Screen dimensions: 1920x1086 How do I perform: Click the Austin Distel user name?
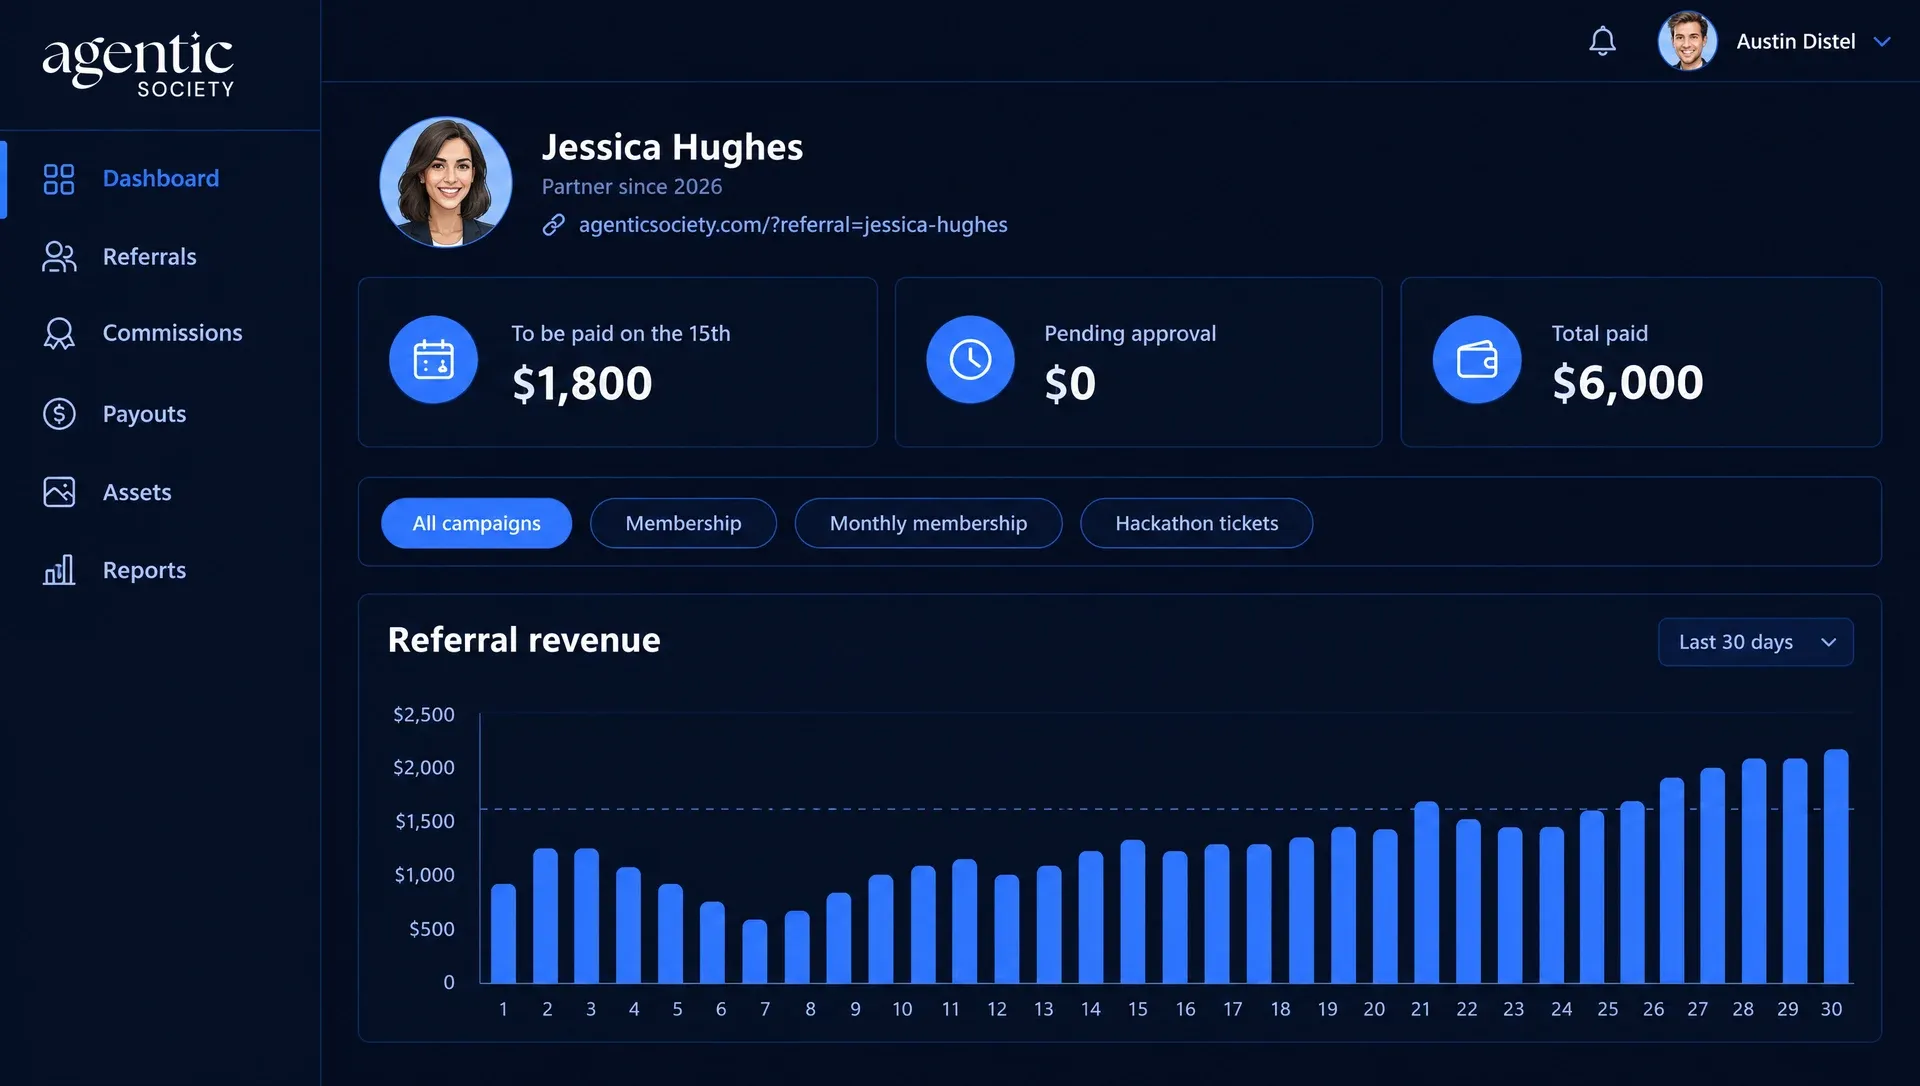pyautogui.click(x=1796, y=42)
